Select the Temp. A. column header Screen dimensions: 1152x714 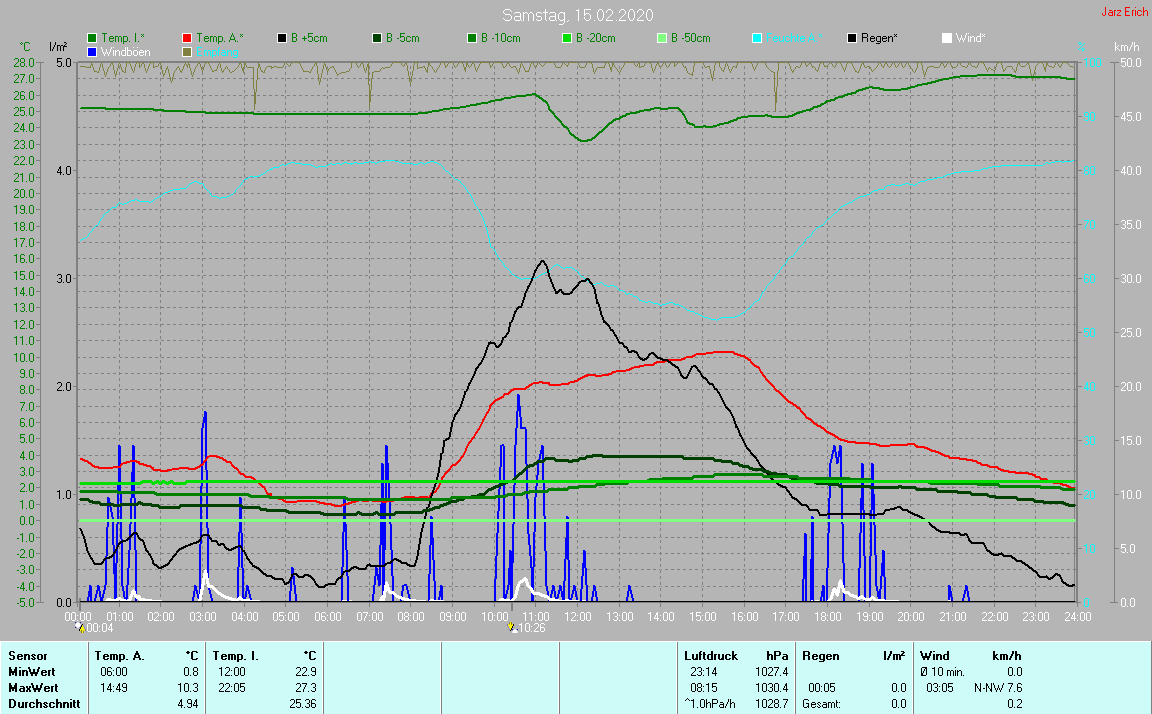pyautogui.click(x=119, y=656)
